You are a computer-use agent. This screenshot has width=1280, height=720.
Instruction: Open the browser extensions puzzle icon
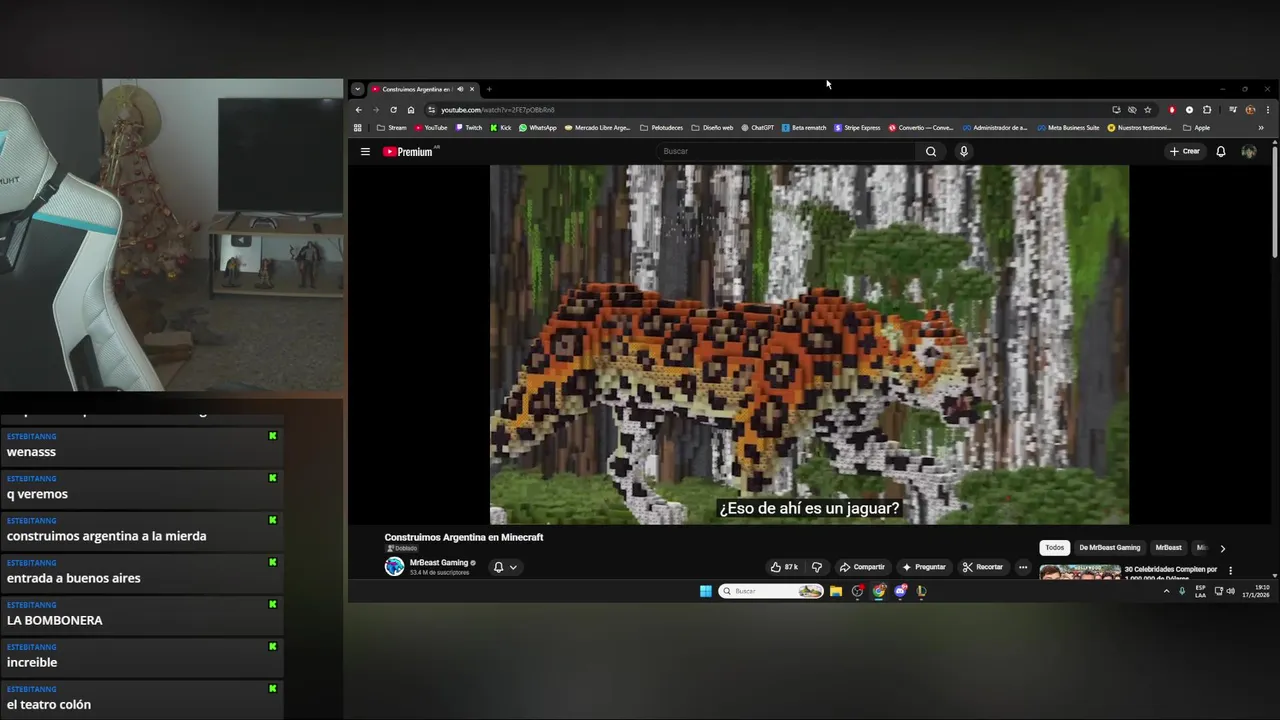tap(1207, 110)
